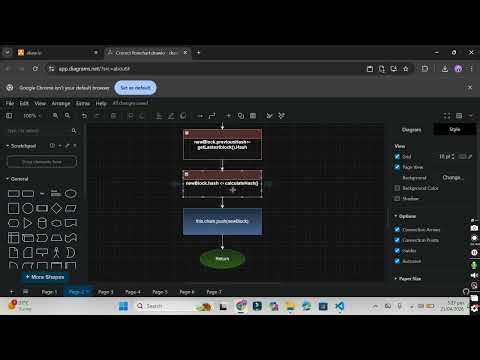Viewport: 480px width, 360px height.
Task: Click the zoom out magnifier icon
Action: [68, 116]
